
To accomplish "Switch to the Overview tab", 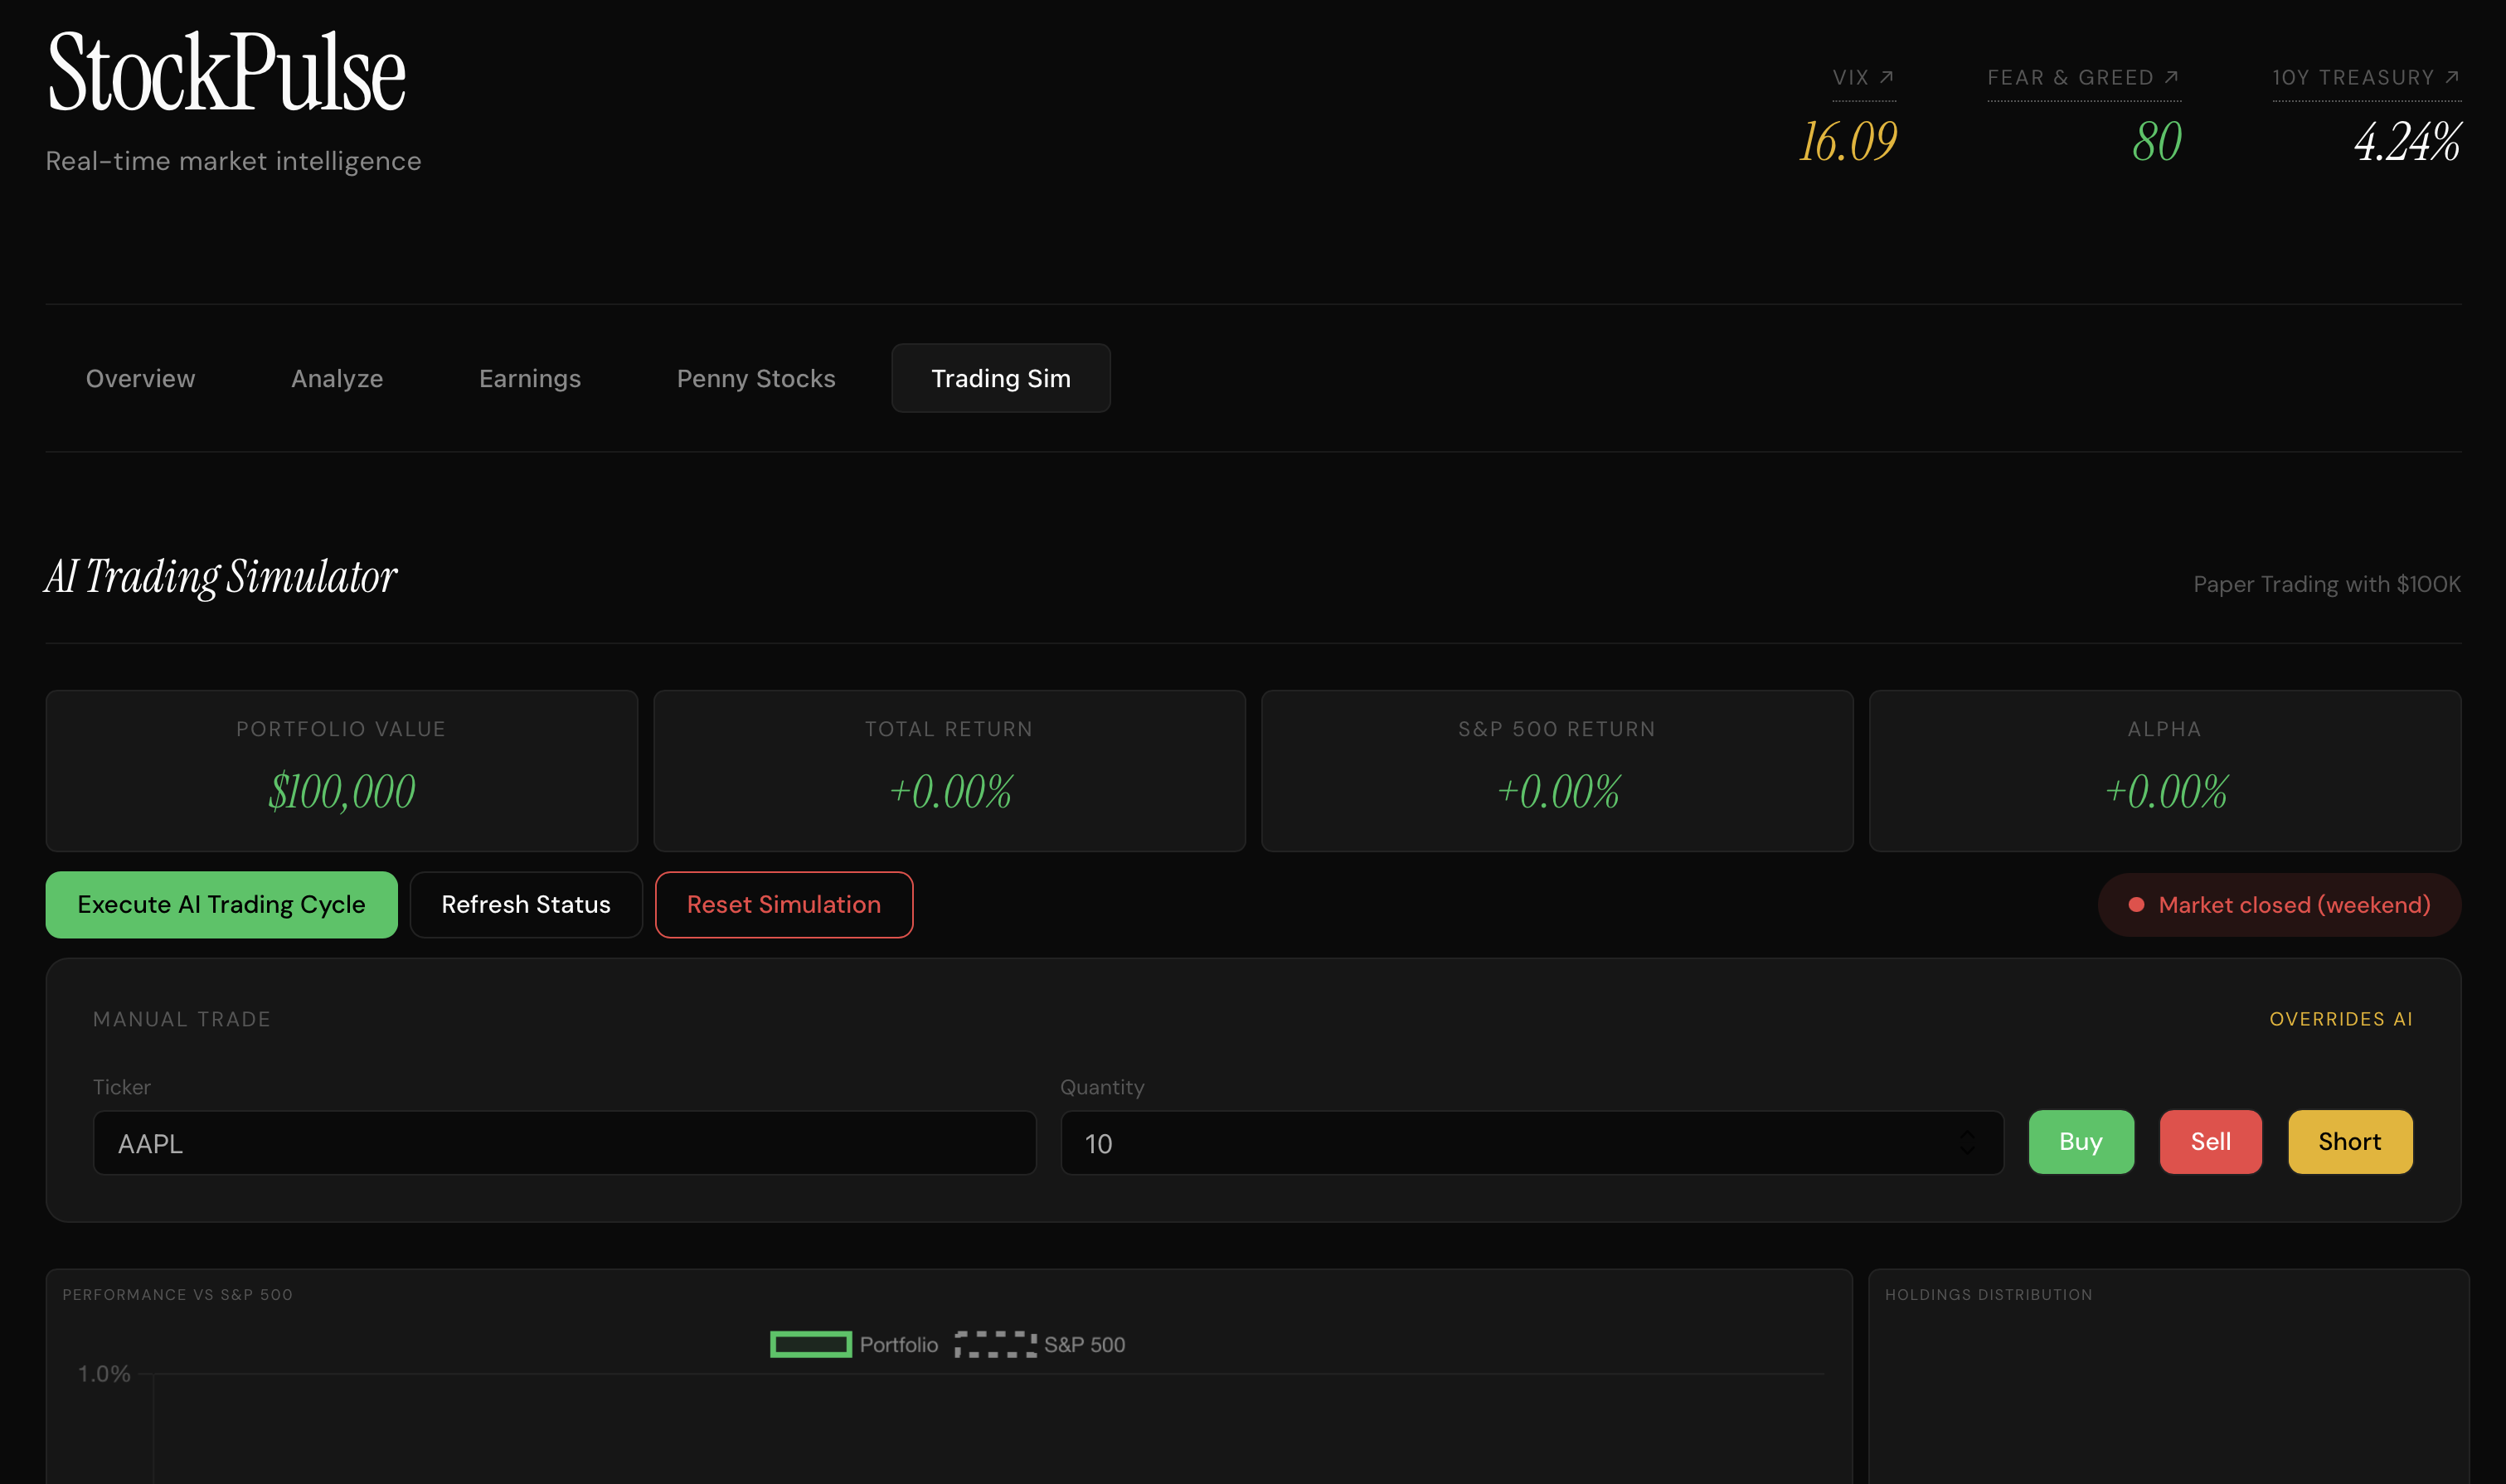I will point(140,379).
